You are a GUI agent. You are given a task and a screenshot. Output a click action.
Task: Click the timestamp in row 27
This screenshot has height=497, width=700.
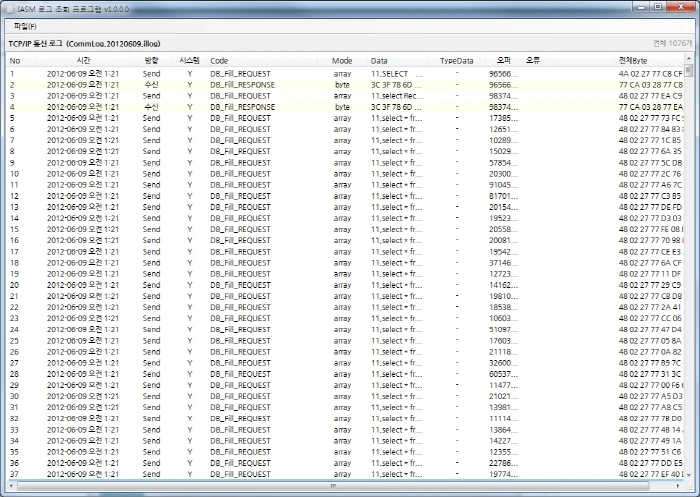click(x=83, y=363)
